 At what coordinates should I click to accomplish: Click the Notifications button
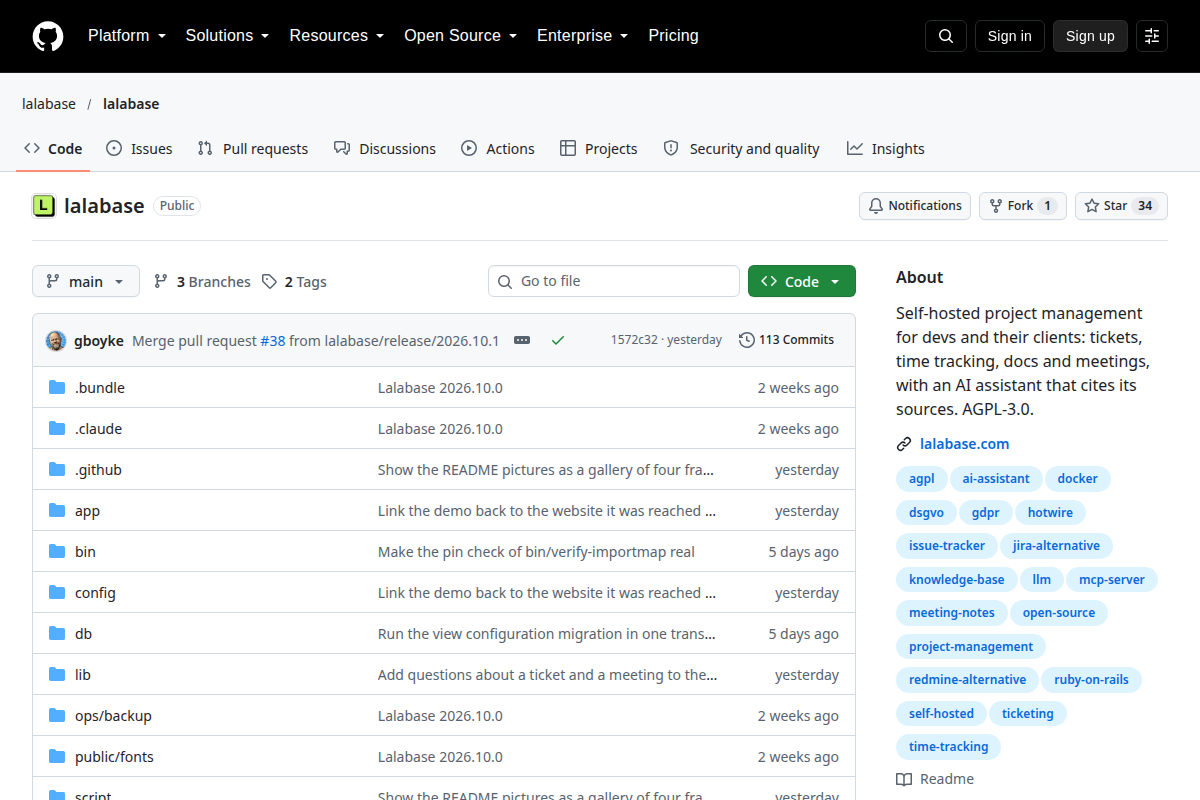915,206
